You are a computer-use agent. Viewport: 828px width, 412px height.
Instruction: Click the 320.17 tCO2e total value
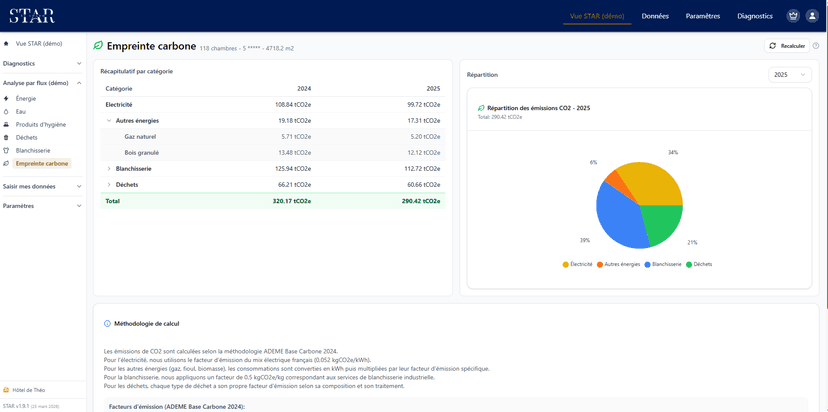pyautogui.click(x=291, y=201)
